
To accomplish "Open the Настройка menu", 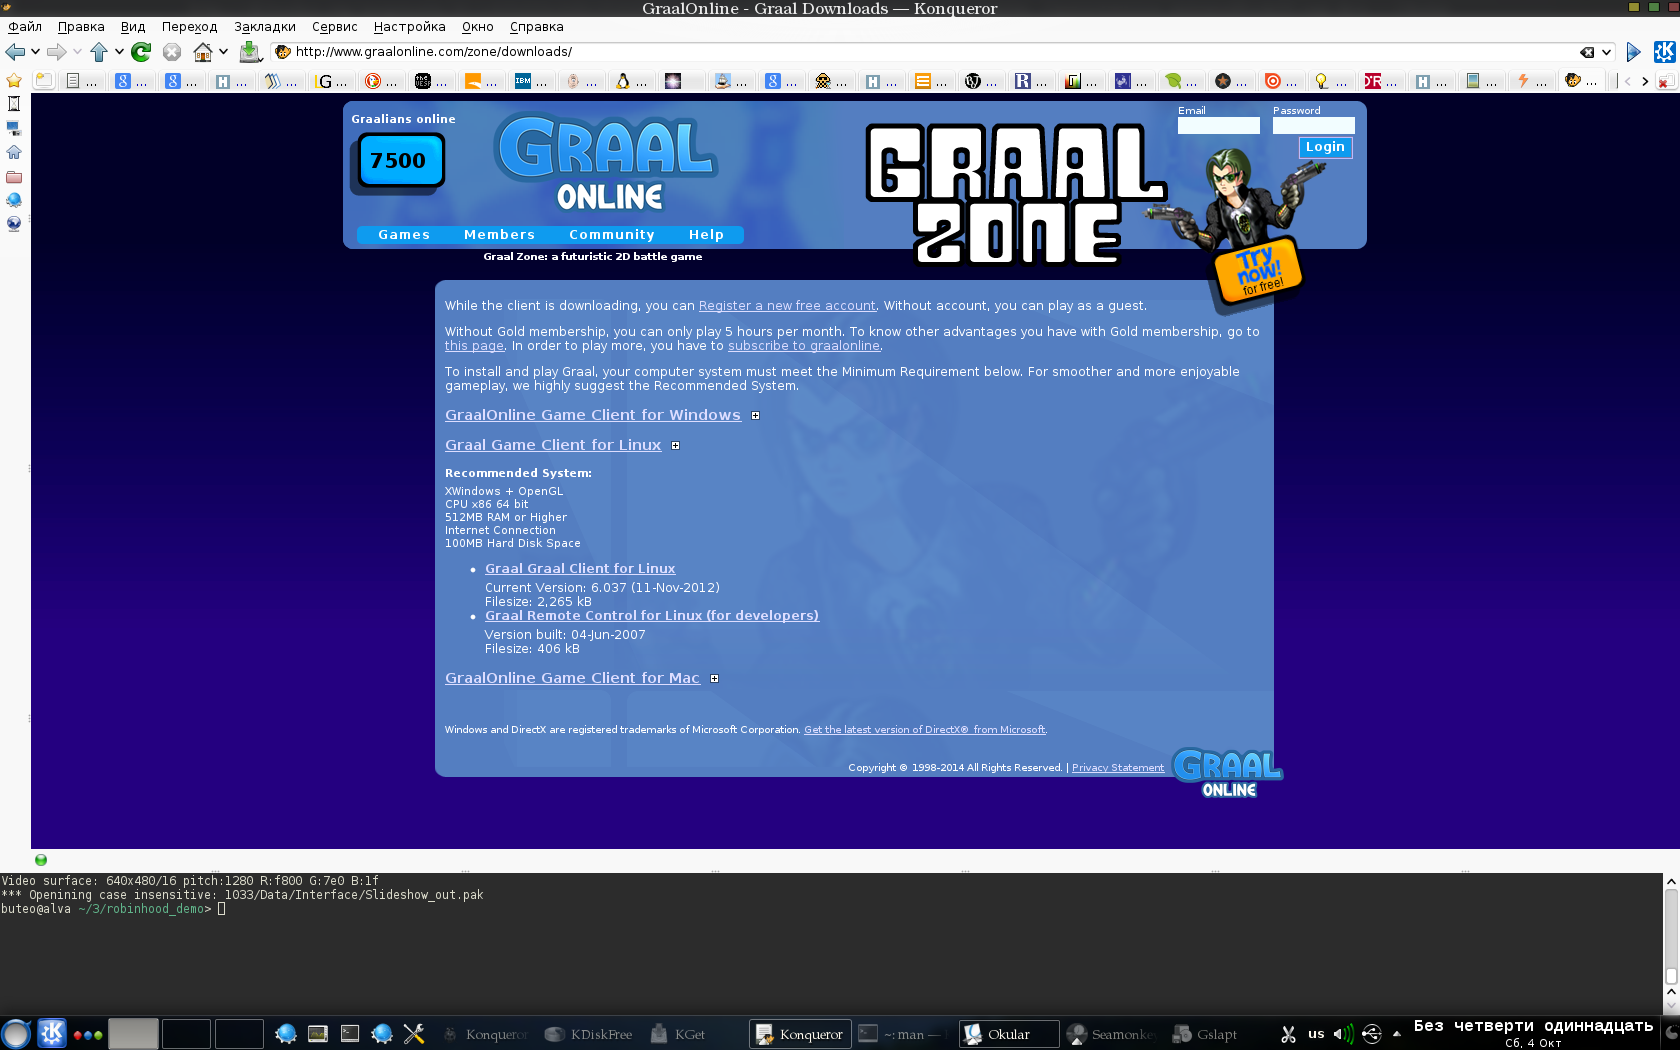I will (409, 27).
